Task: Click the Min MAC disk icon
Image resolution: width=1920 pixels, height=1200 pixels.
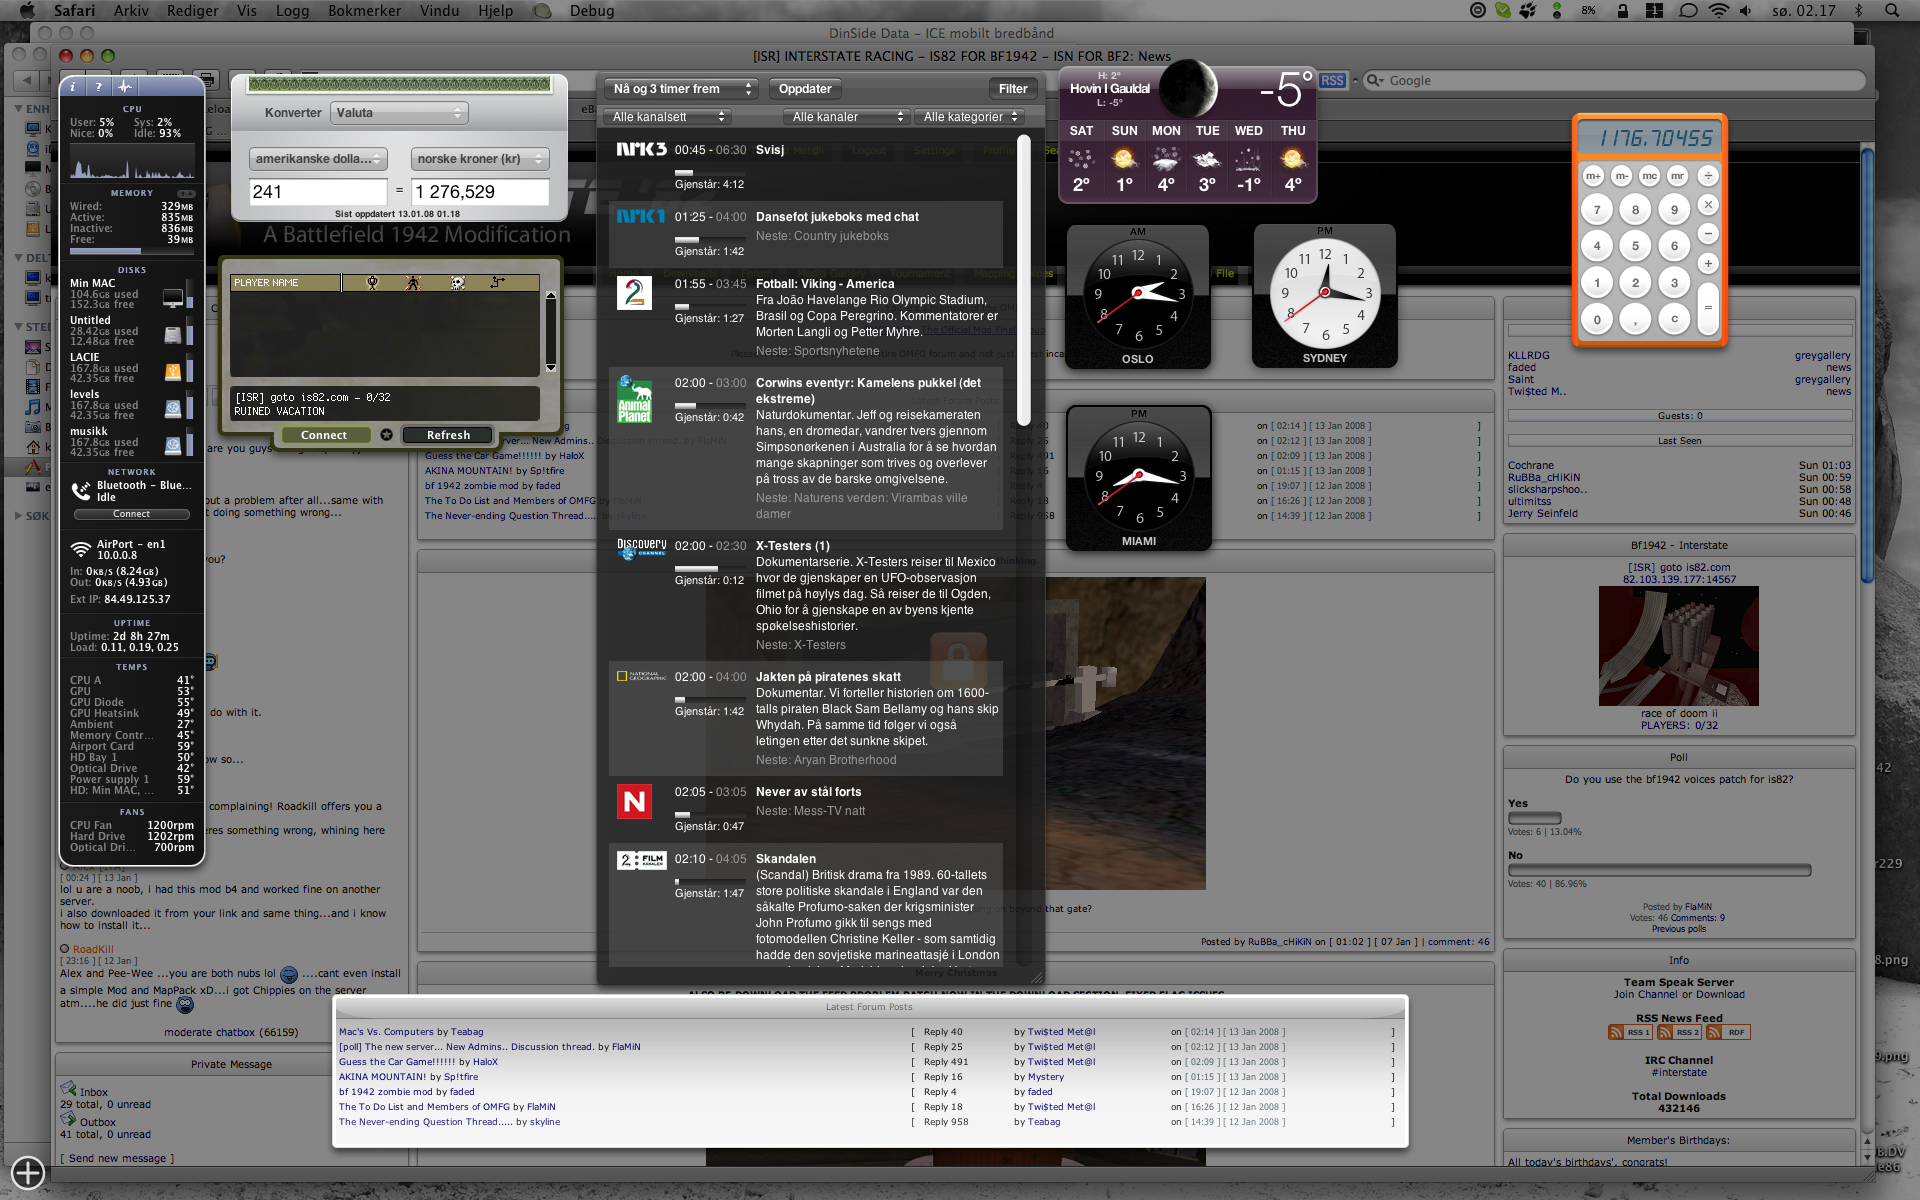Action: point(173,298)
